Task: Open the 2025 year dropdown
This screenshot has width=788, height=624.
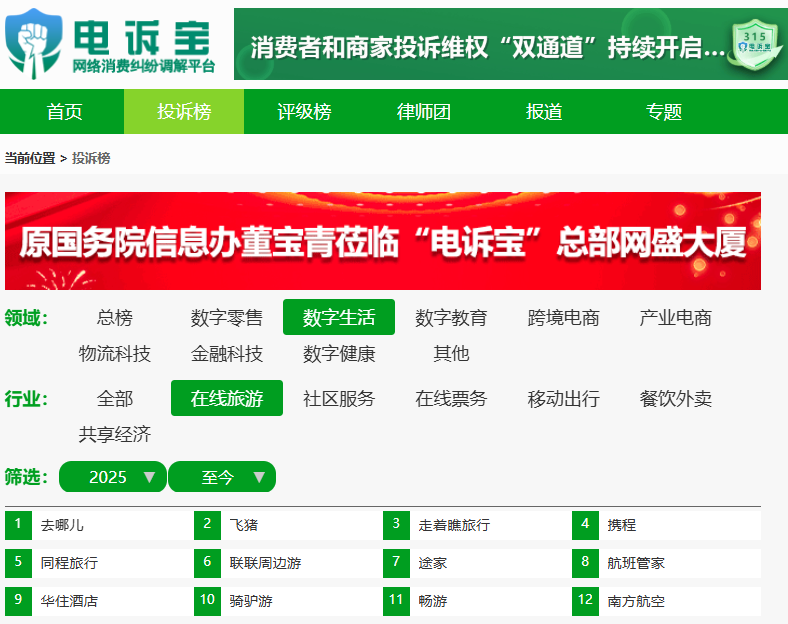Action: click(x=113, y=476)
